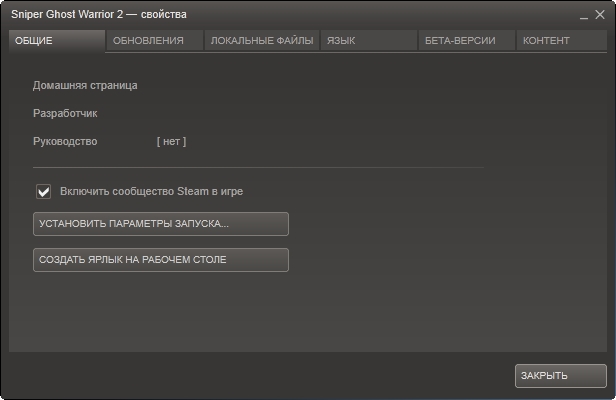This screenshot has height=400, width=616.
Task: Click the Домашняя страница label
Action: [x=85, y=85]
